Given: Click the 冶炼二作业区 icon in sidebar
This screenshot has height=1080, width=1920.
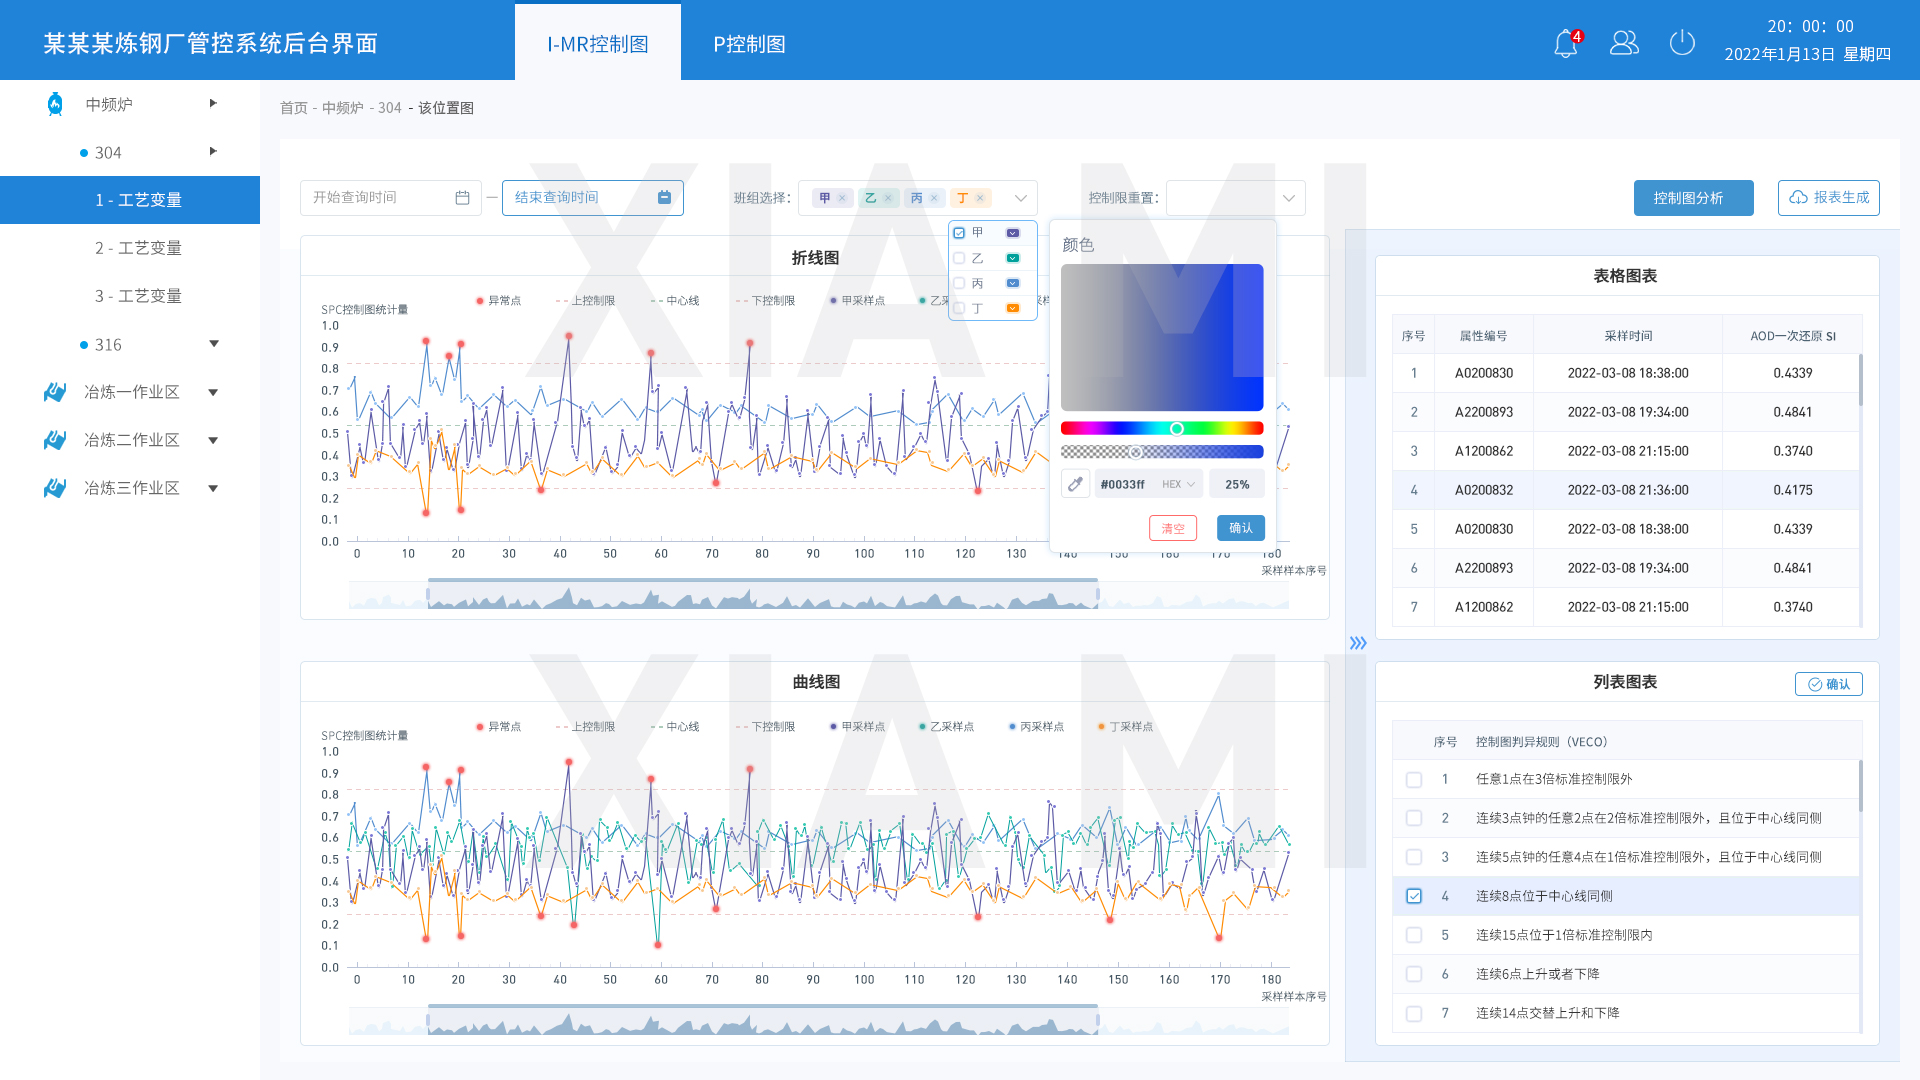Looking at the screenshot, I should [x=55, y=440].
